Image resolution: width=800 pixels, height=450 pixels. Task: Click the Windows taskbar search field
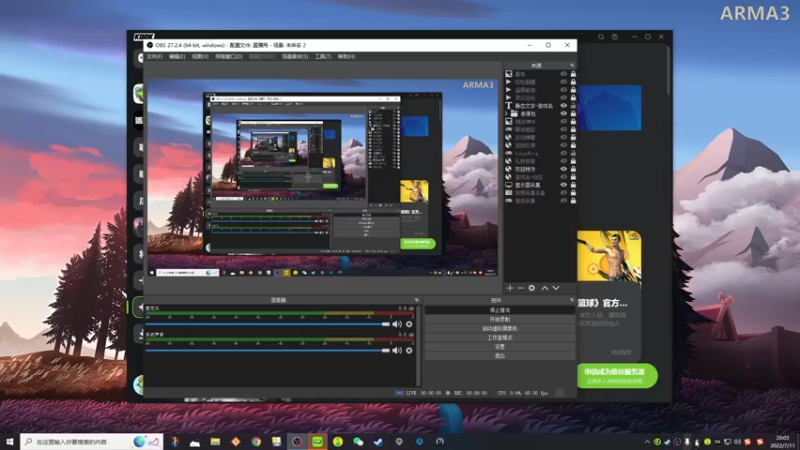tap(92, 441)
